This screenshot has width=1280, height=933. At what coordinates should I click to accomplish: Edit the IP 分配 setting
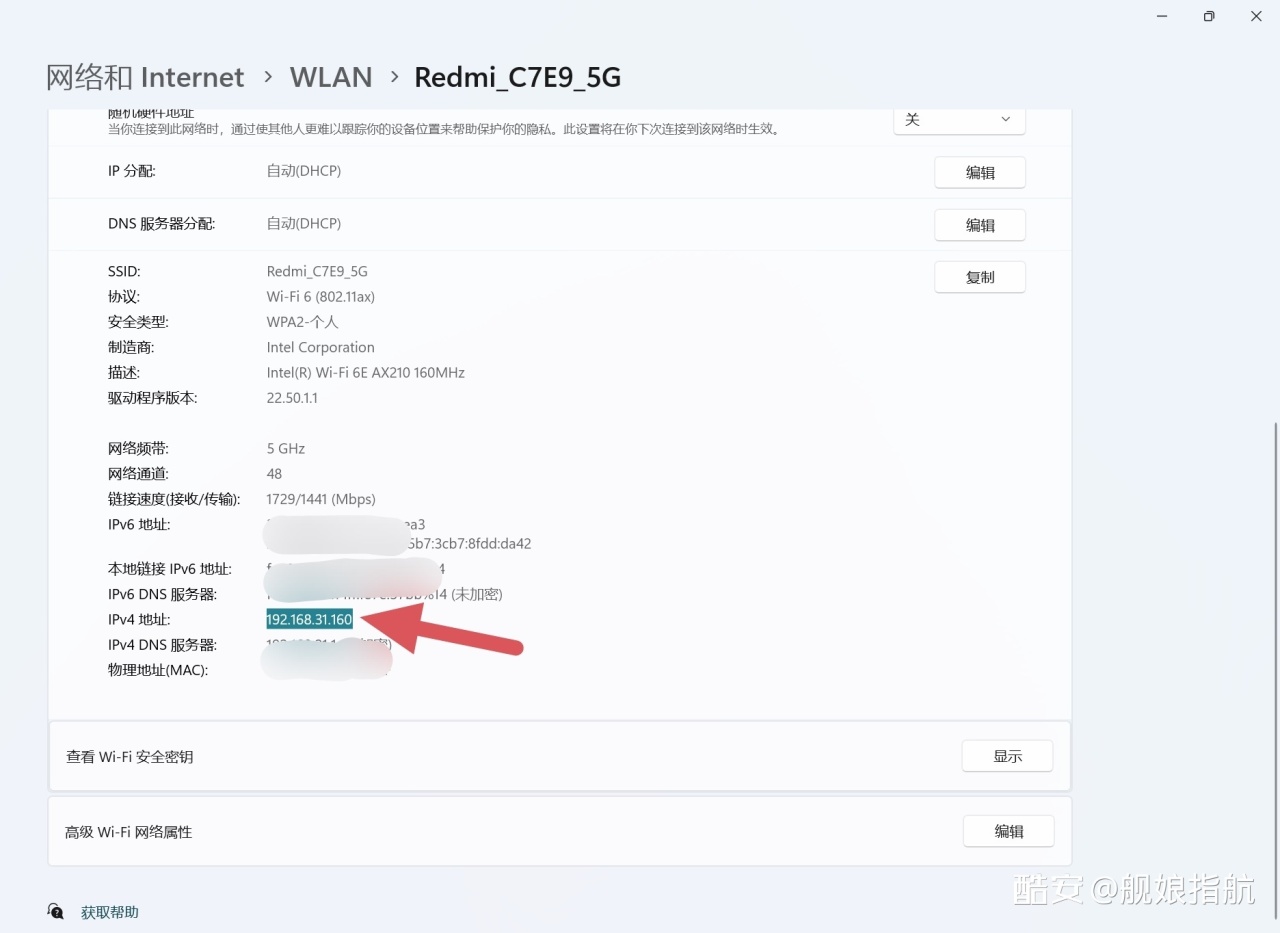[x=979, y=172]
